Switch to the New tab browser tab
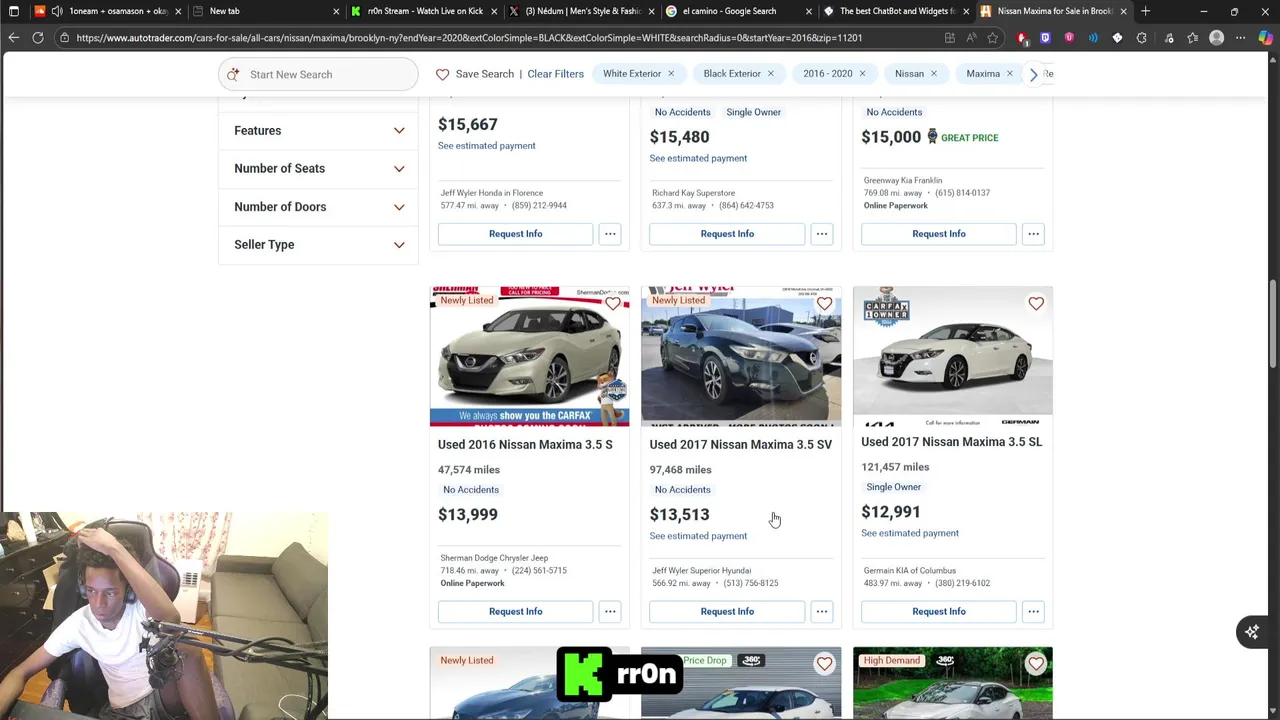 (x=265, y=11)
